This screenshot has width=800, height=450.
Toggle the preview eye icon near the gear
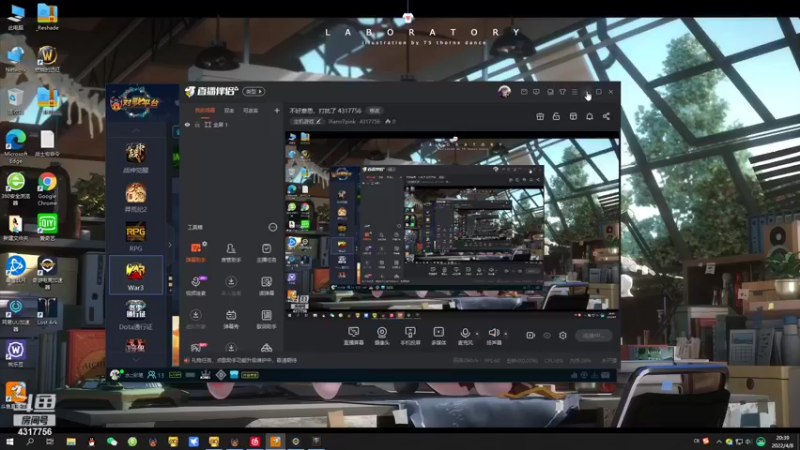coord(546,335)
